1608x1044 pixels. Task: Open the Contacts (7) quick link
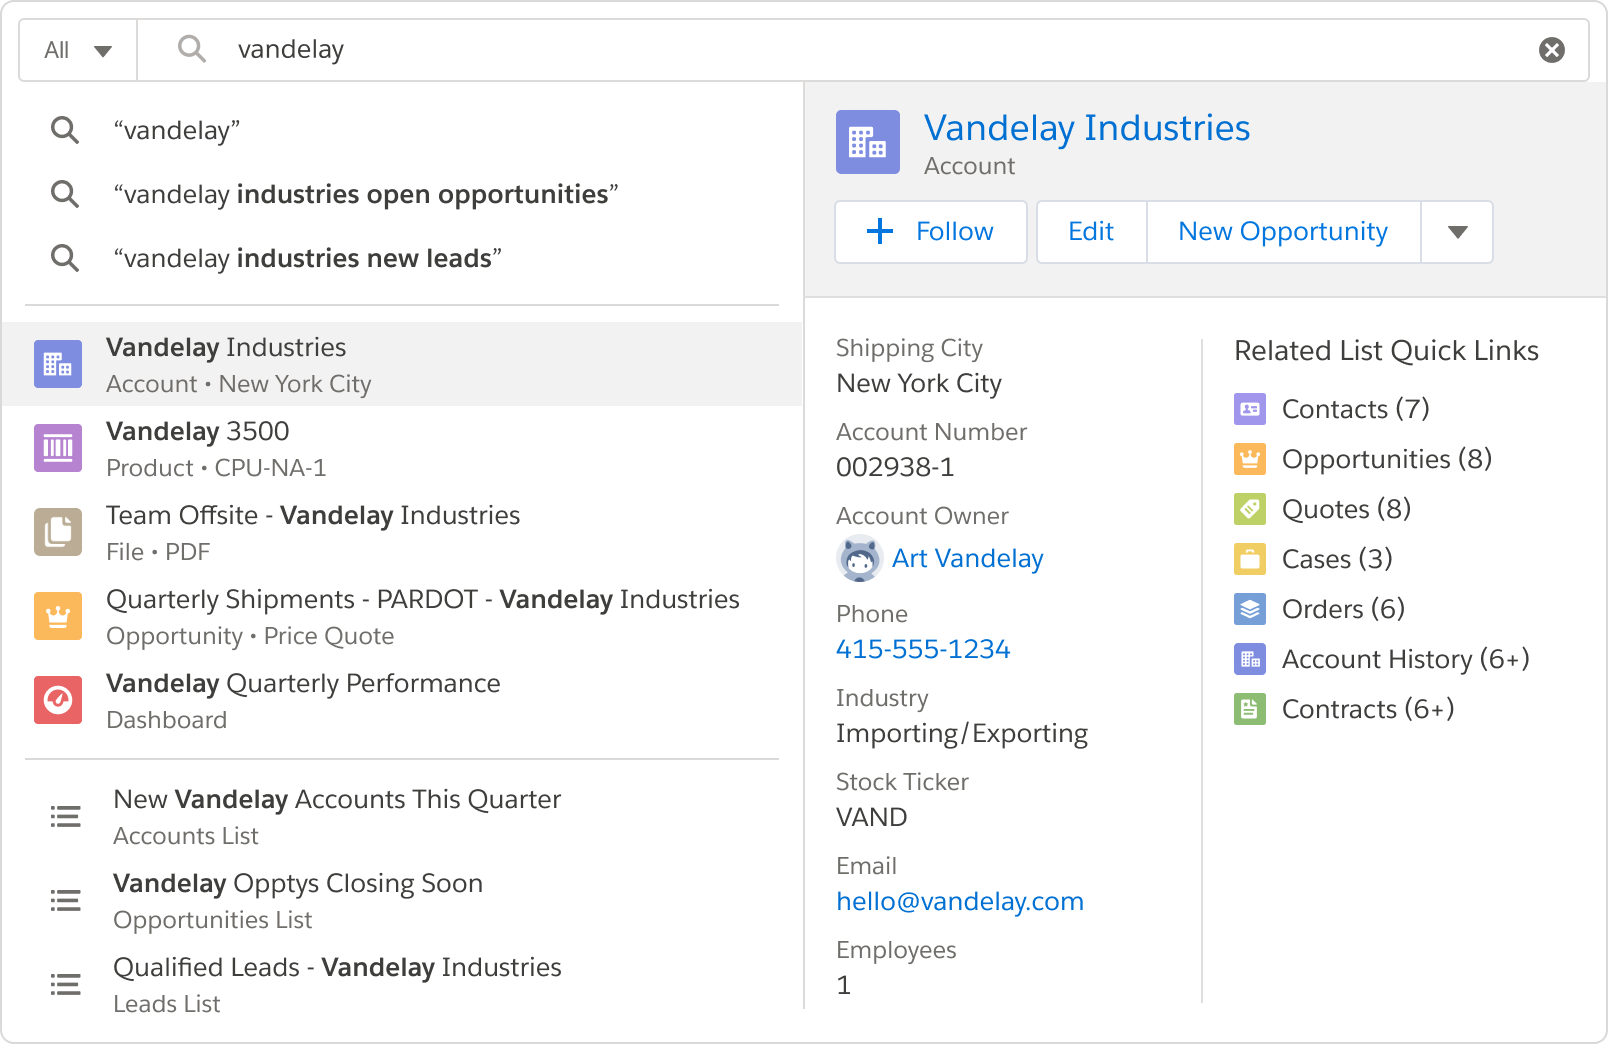pos(1356,409)
